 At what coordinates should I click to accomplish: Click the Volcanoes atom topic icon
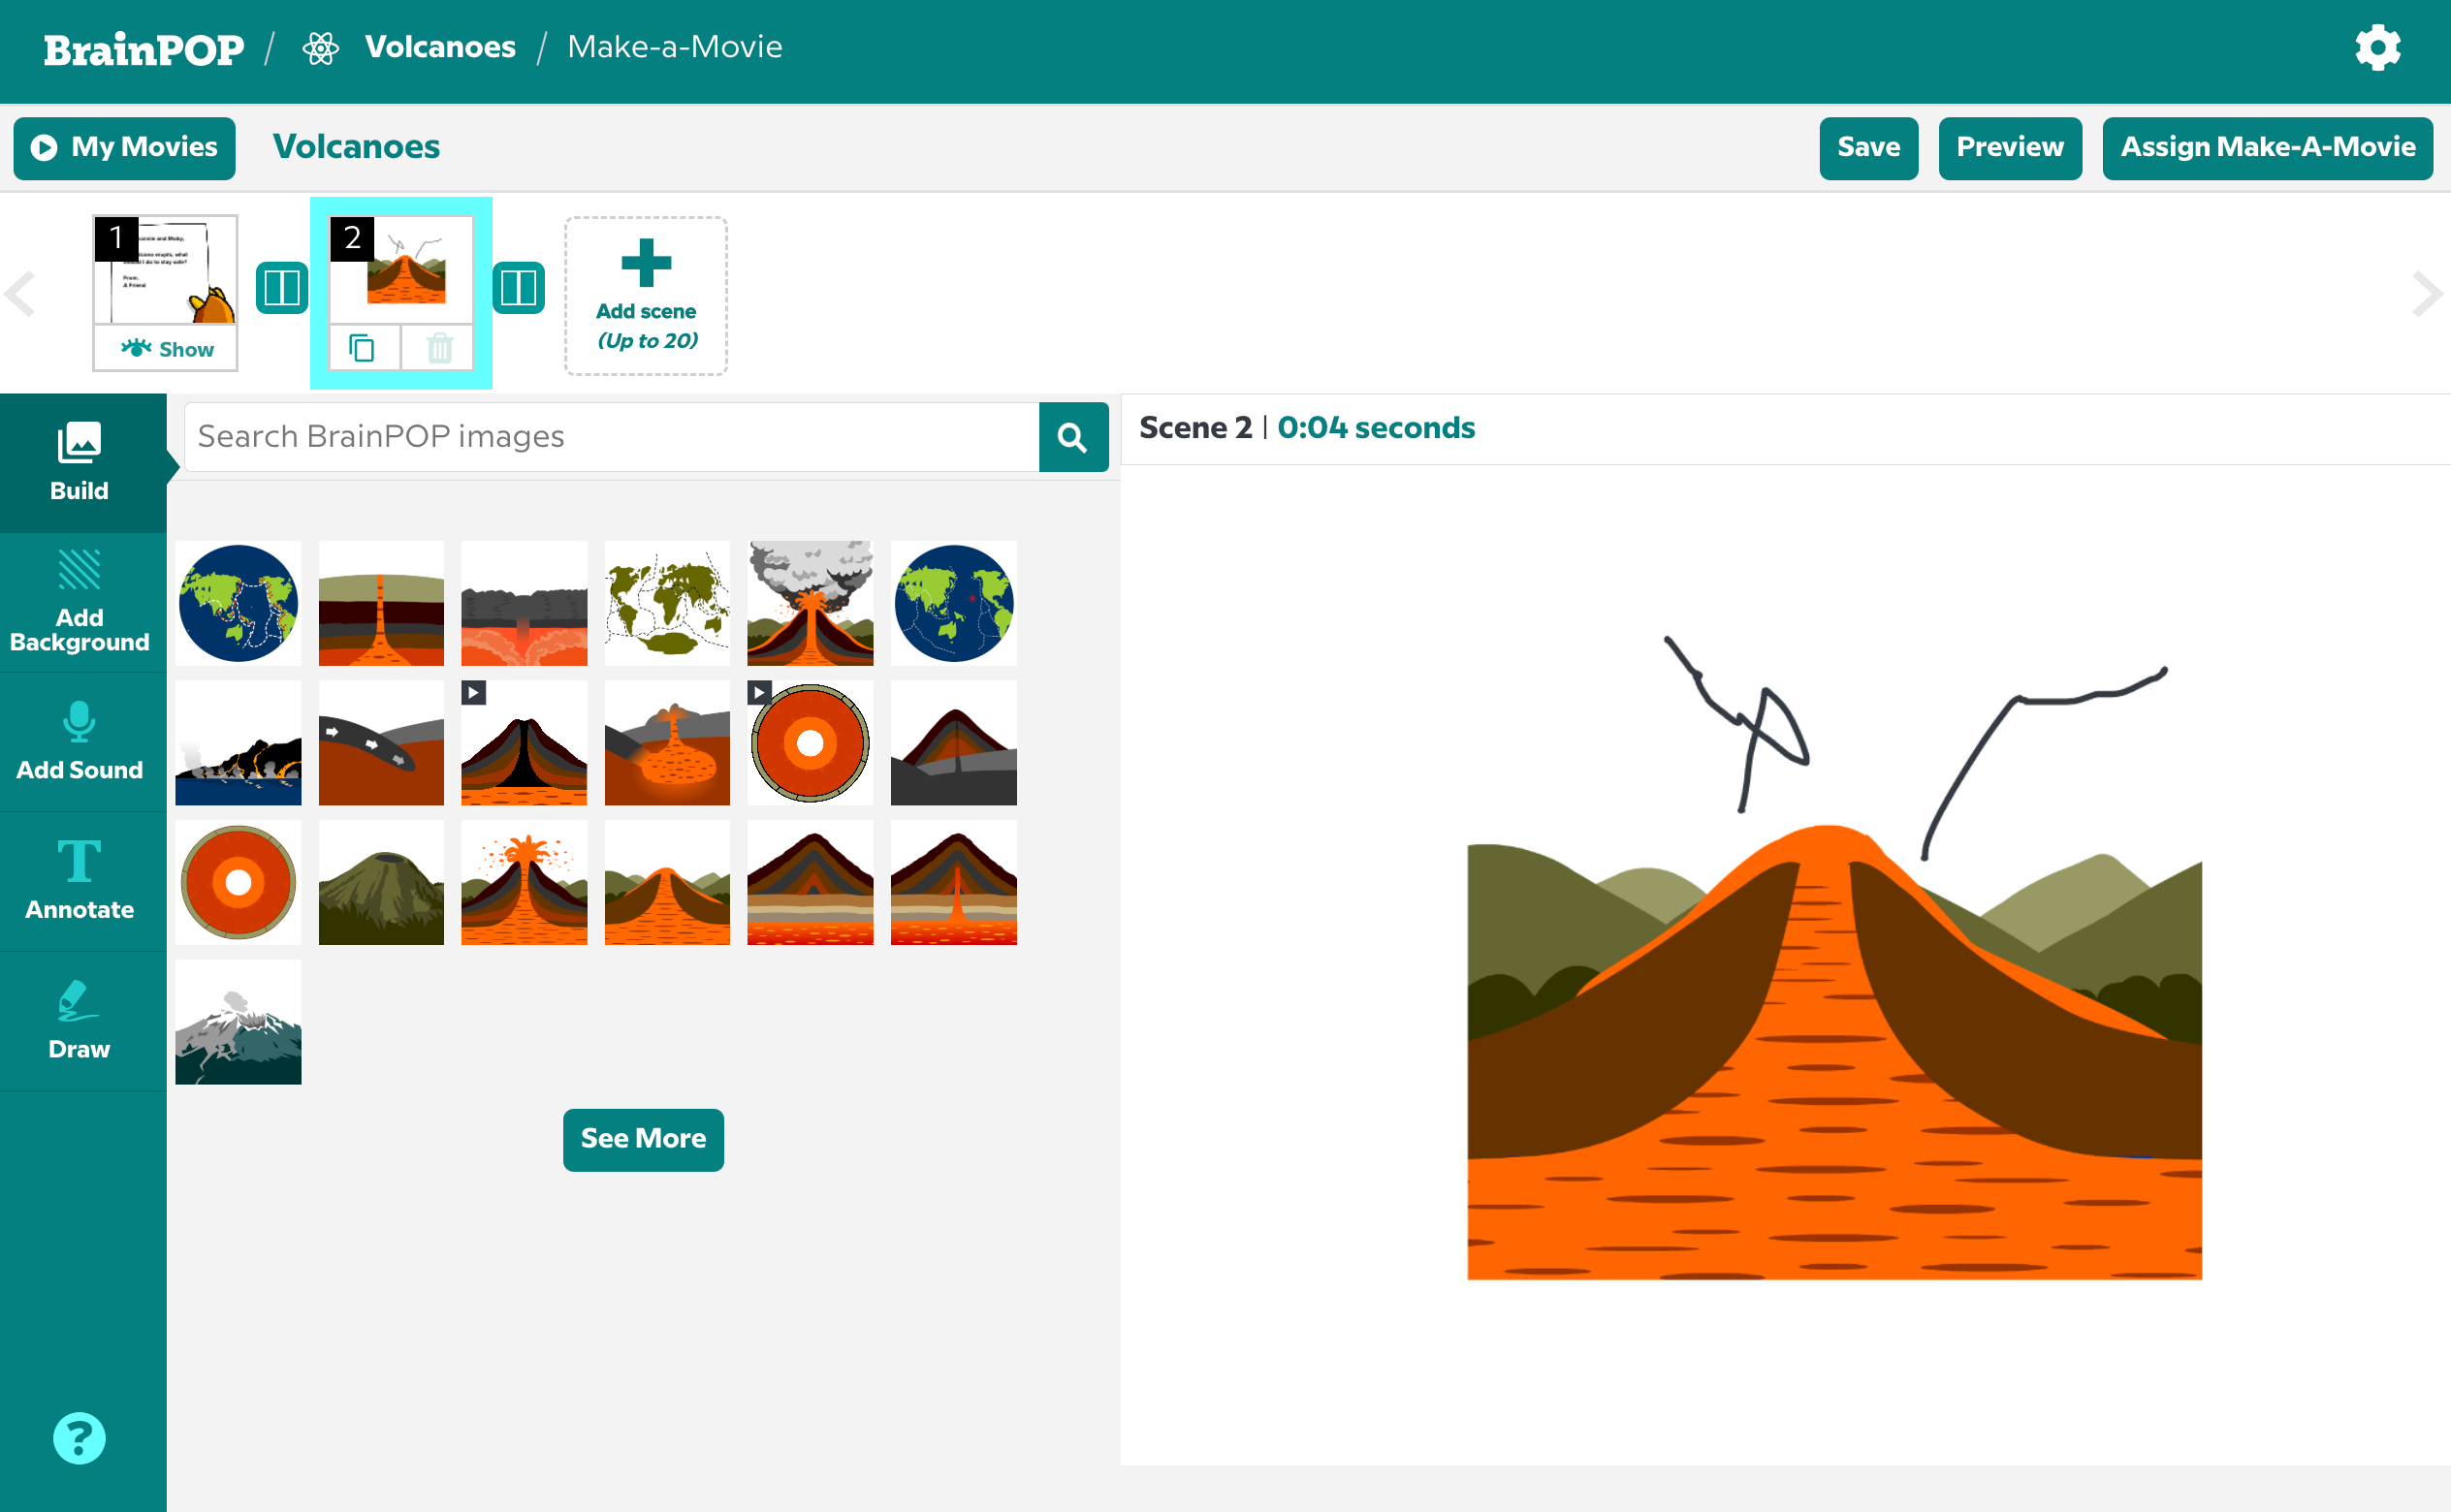[x=321, y=48]
